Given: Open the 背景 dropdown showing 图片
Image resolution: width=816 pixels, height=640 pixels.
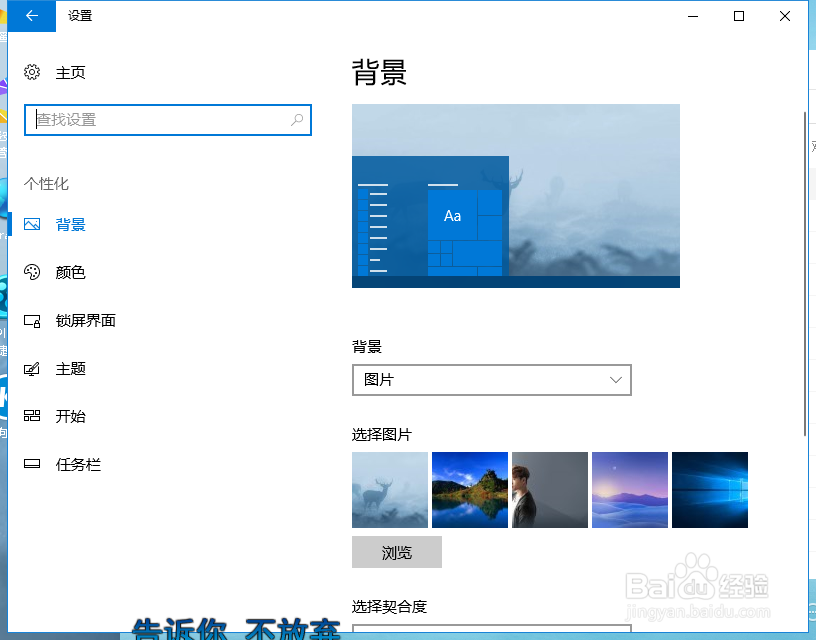Looking at the screenshot, I should pyautogui.click(x=491, y=380).
